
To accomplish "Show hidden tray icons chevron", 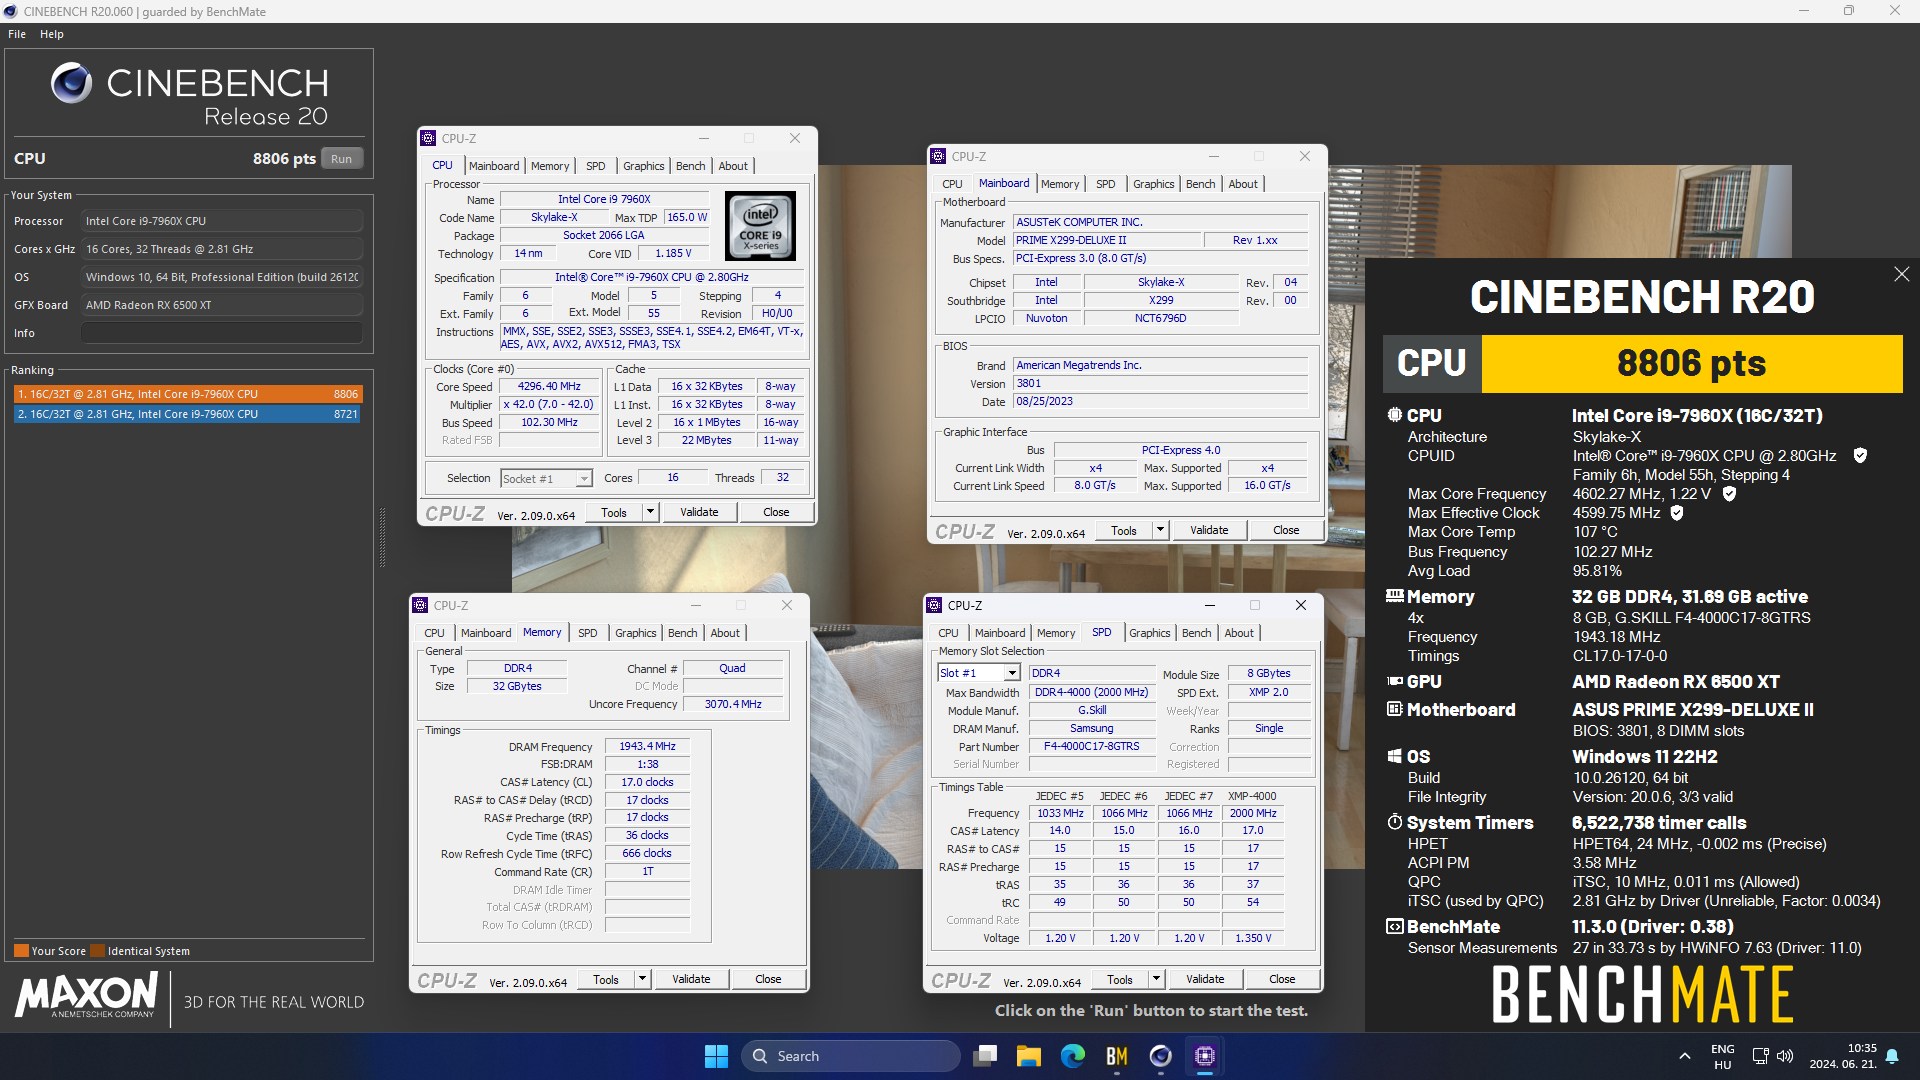I will coord(1684,1056).
